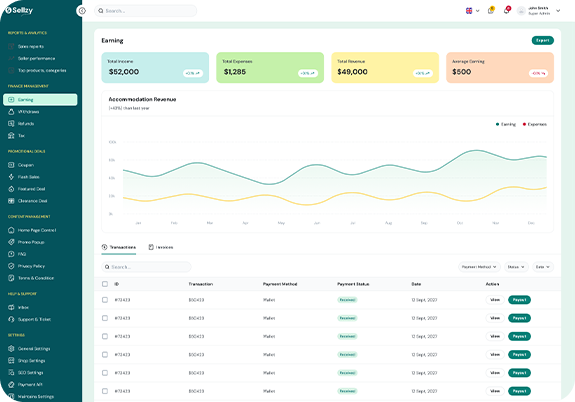Switch to the Invoices tab
The image size is (575, 402).
click(161, 247)
